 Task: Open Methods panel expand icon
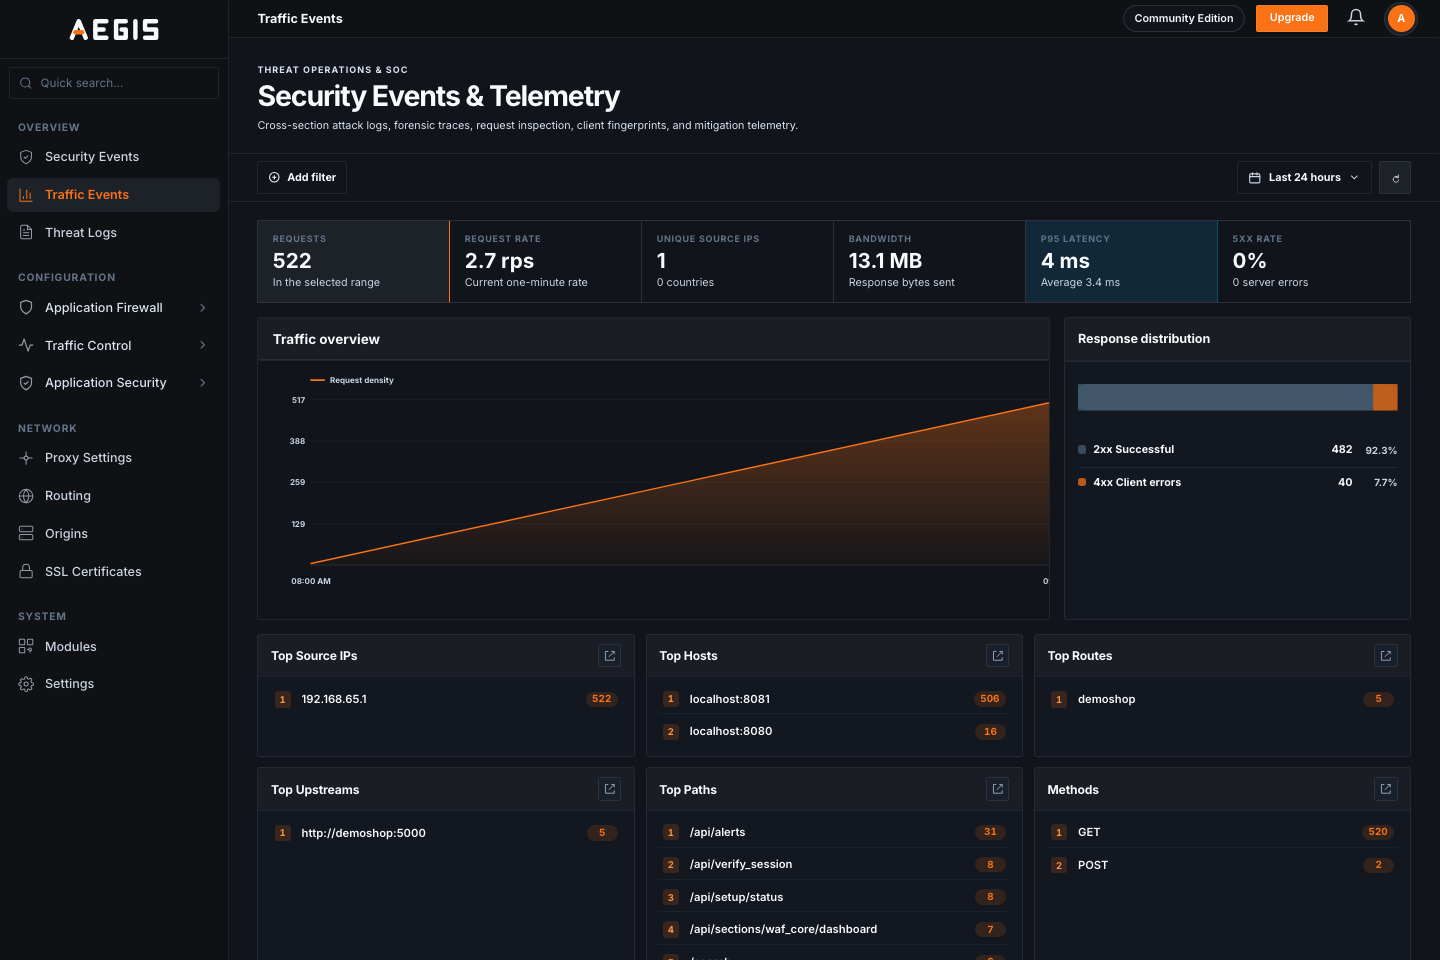(x=1386, y=789)
